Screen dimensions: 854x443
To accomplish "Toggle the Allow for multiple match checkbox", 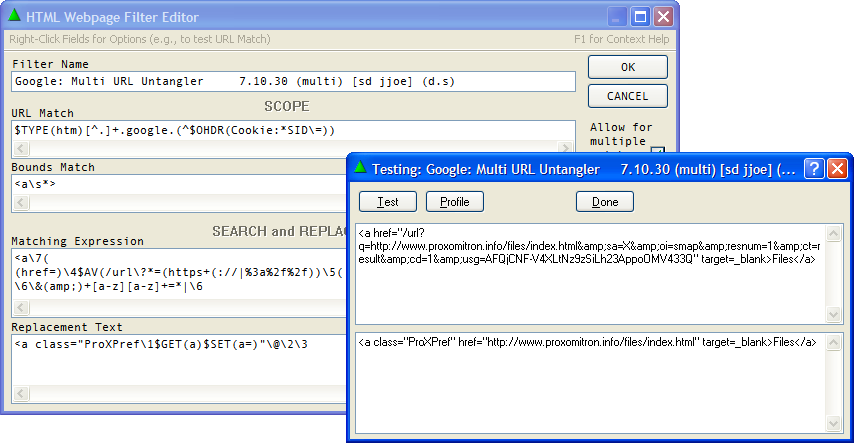I will click(657, 151).
